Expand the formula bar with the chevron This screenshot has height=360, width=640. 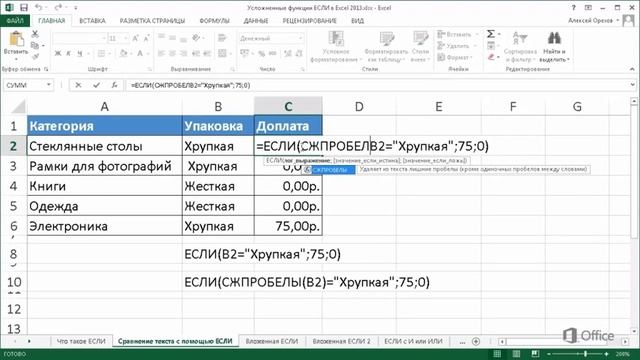tap(633, 85)
